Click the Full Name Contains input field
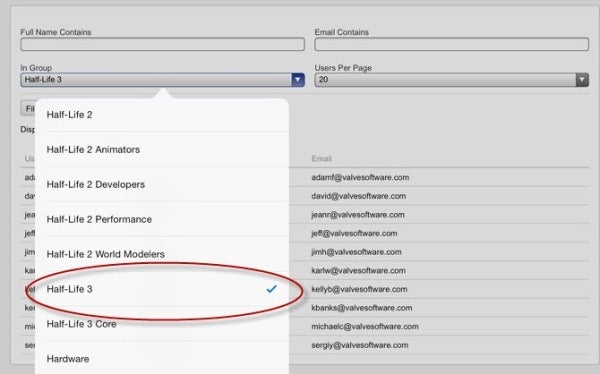Viewport: 600px width, 374px height. click(163, 44)
